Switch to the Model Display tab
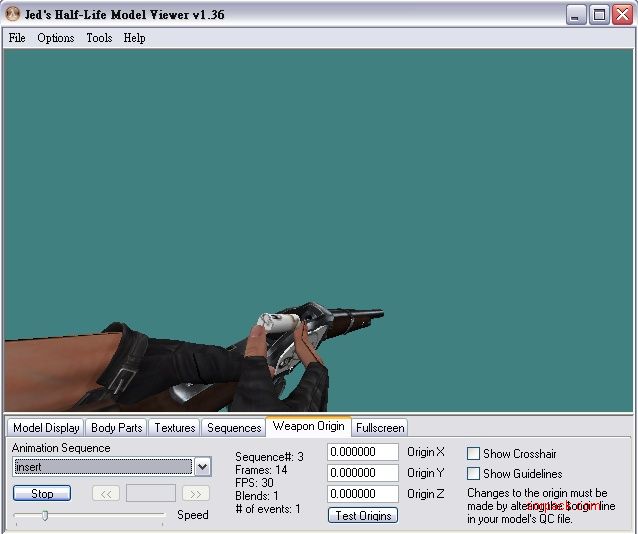This screenshot has height=534, width=638. [x=46, y=428]
